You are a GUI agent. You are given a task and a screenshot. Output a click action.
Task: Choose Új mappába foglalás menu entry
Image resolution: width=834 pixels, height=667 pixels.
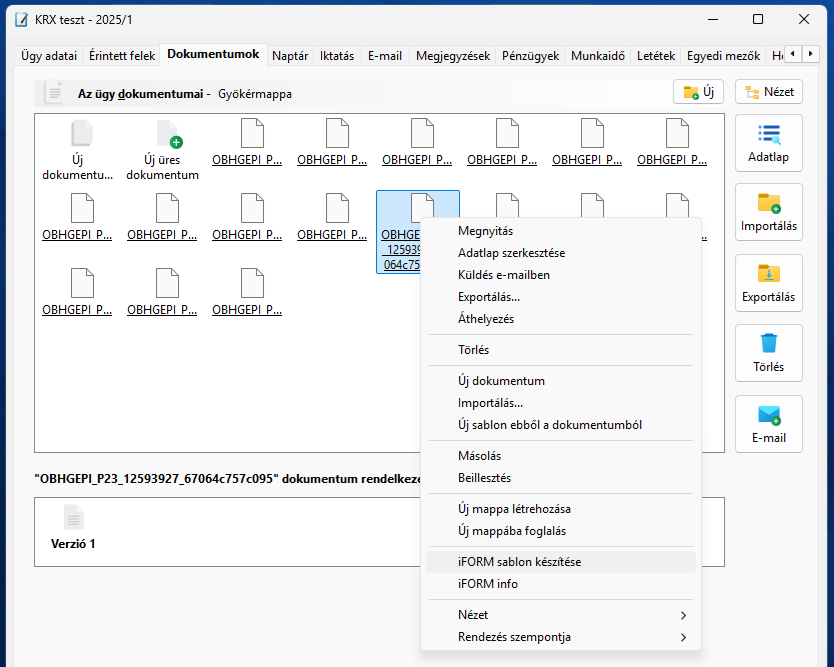pos(561,531)
